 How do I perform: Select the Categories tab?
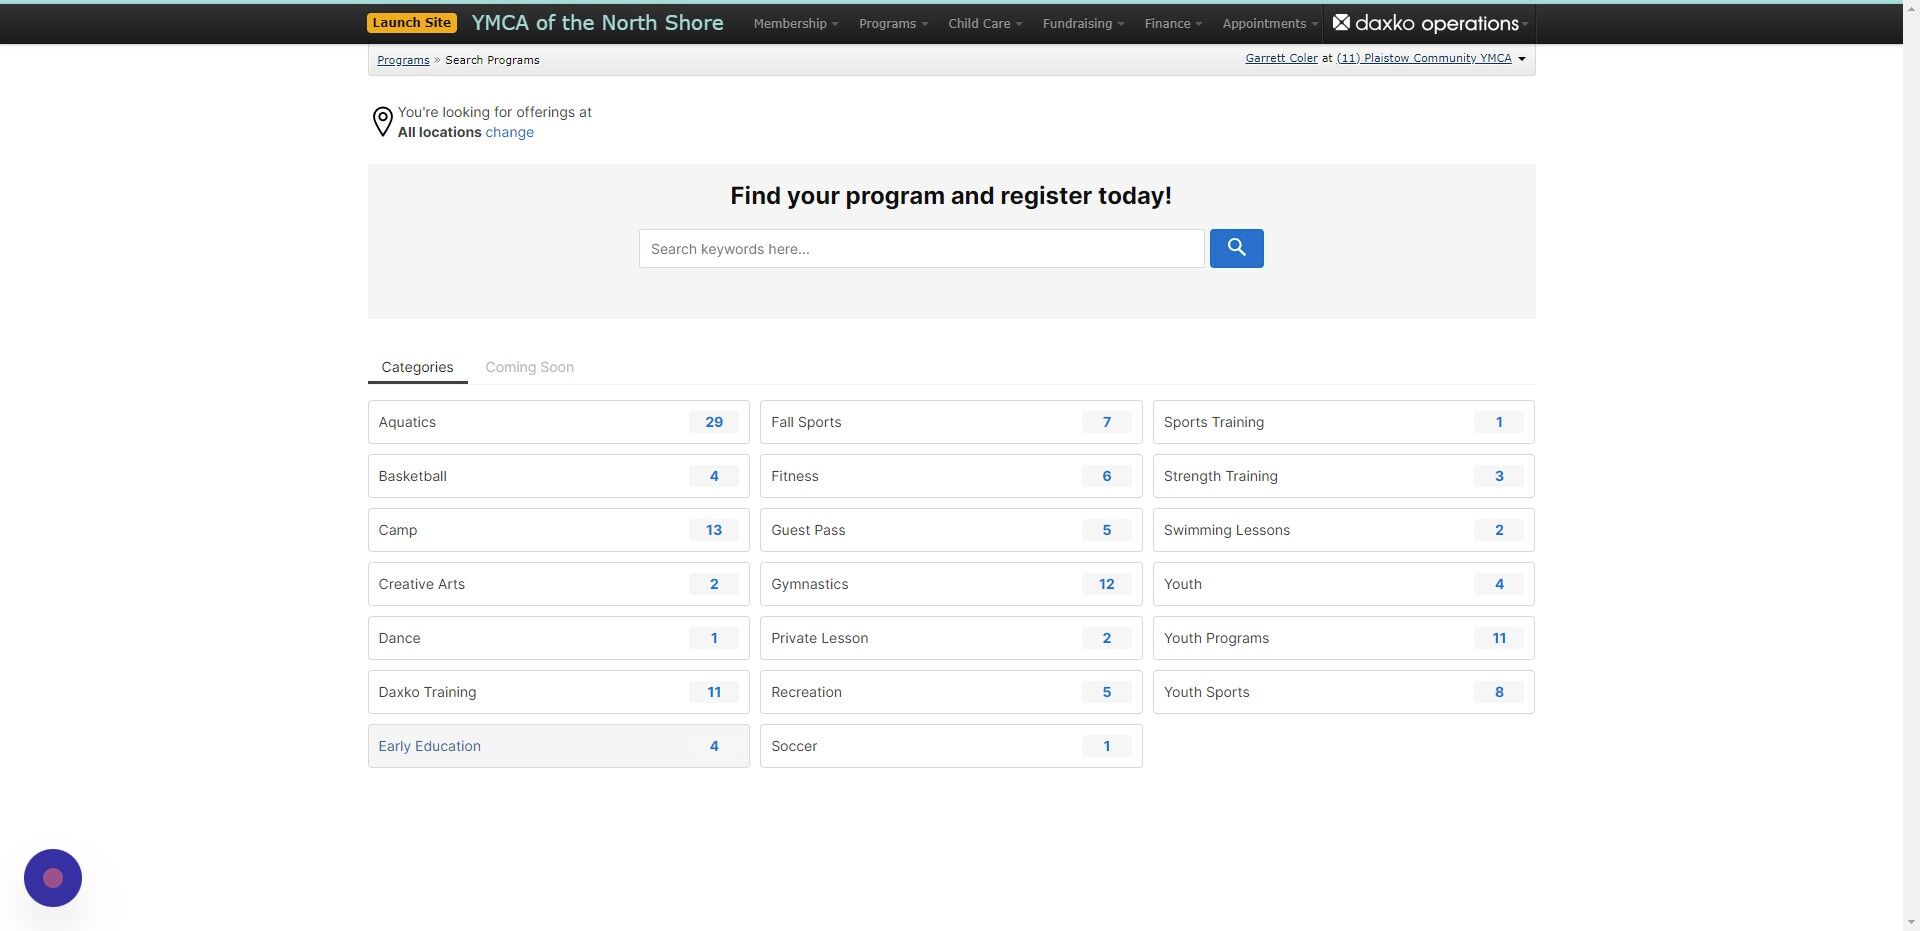click(x=417, y=367)
